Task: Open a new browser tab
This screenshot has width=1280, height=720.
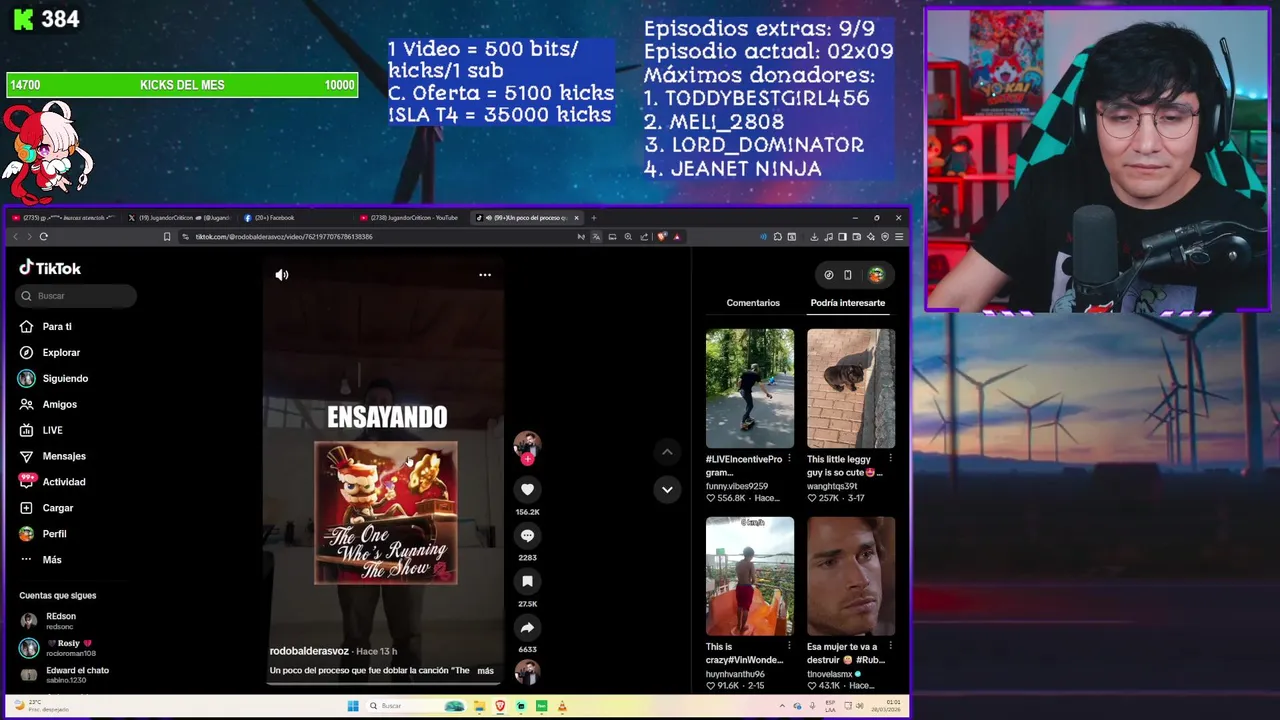Action: coord(594,218)
